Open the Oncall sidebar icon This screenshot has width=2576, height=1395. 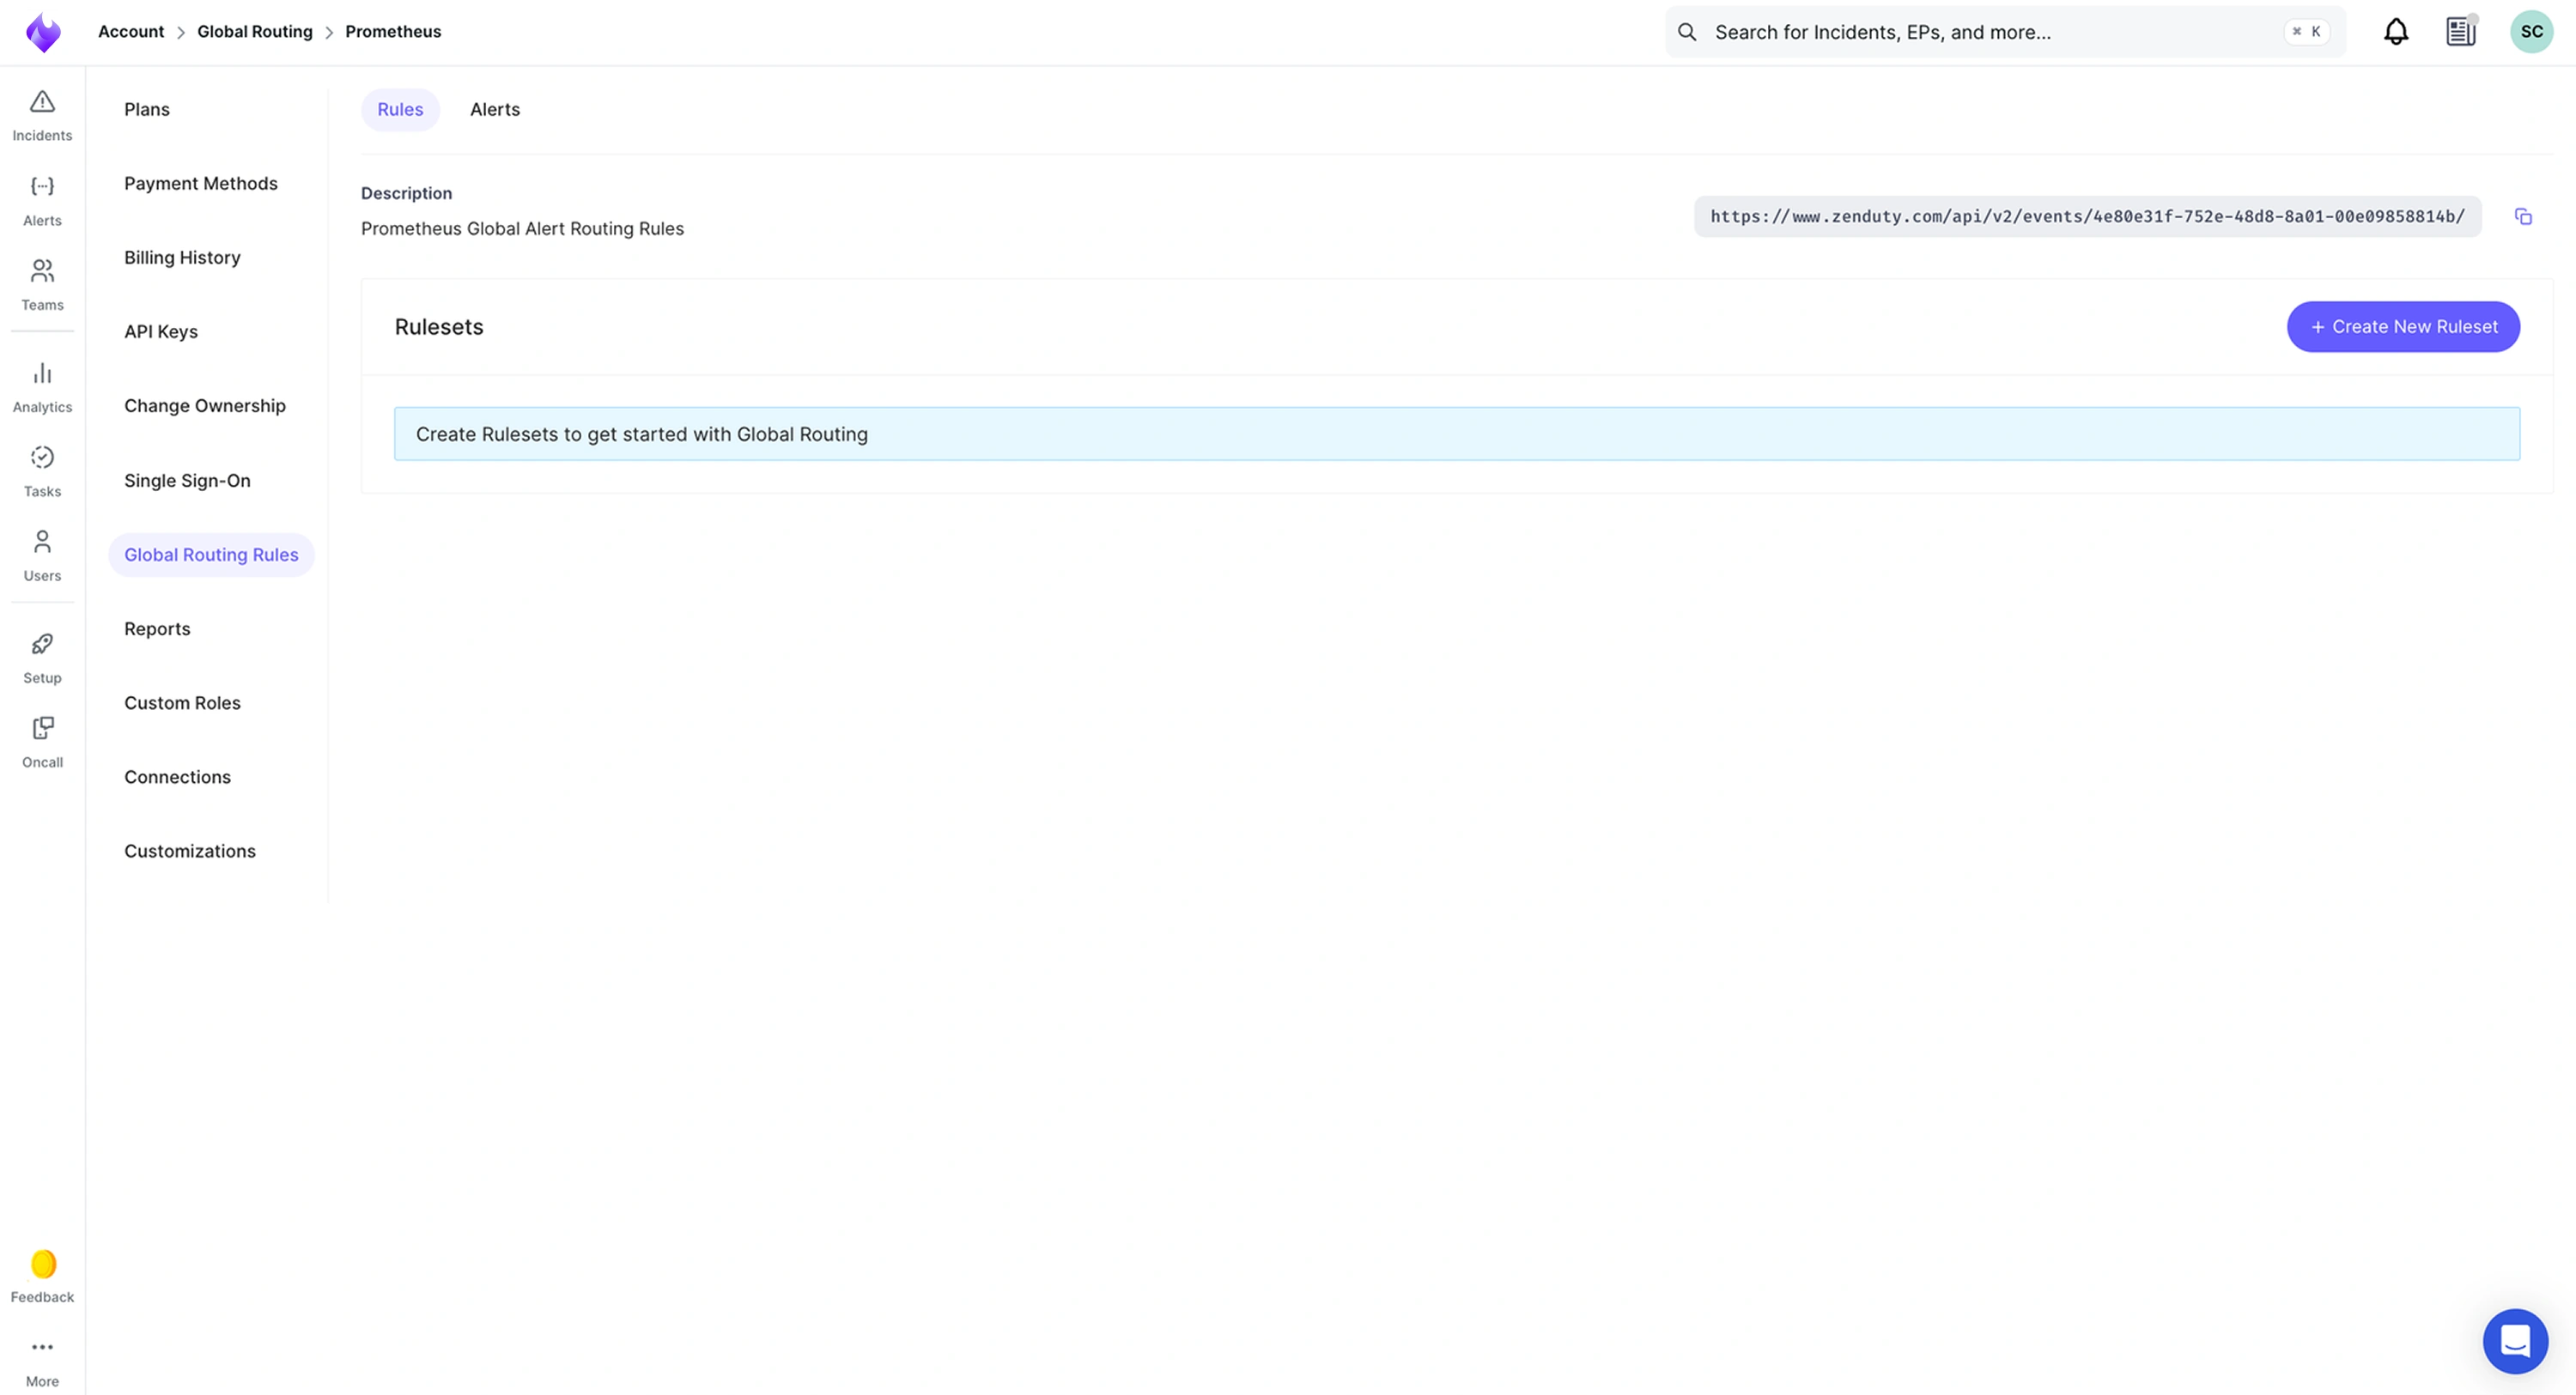click(42, 741)
